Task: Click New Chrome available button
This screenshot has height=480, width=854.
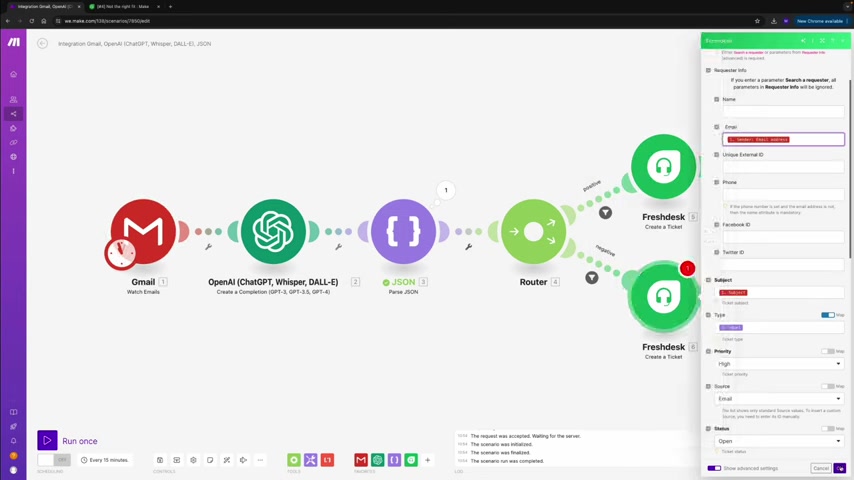Action: click(x=820, y=21)
